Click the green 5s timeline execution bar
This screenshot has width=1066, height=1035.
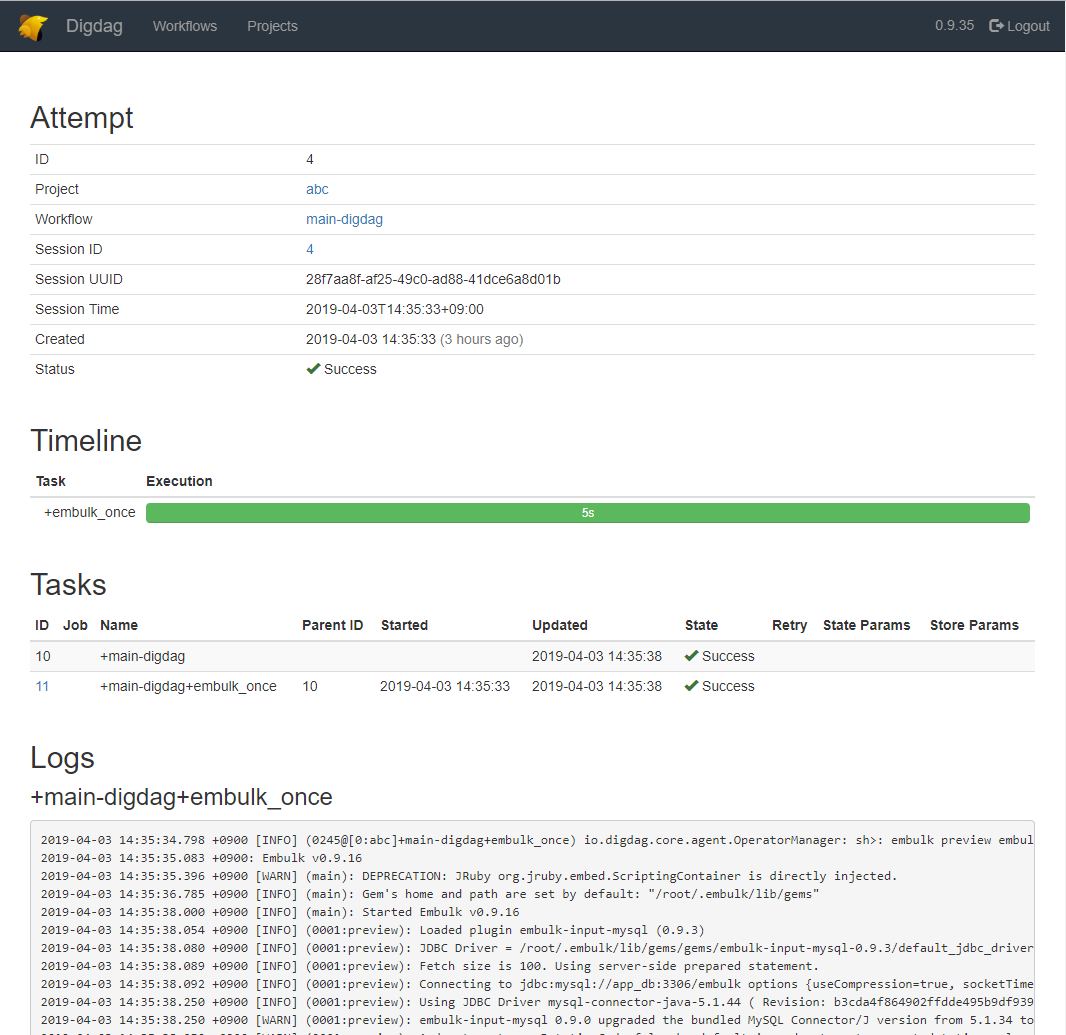pyautogui.click(x=587, y=513)
